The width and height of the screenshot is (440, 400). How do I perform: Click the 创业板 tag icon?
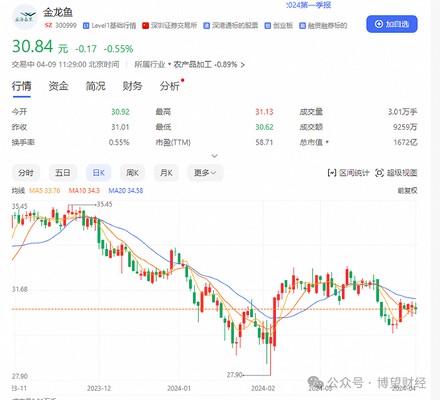[x=267, y=26]
